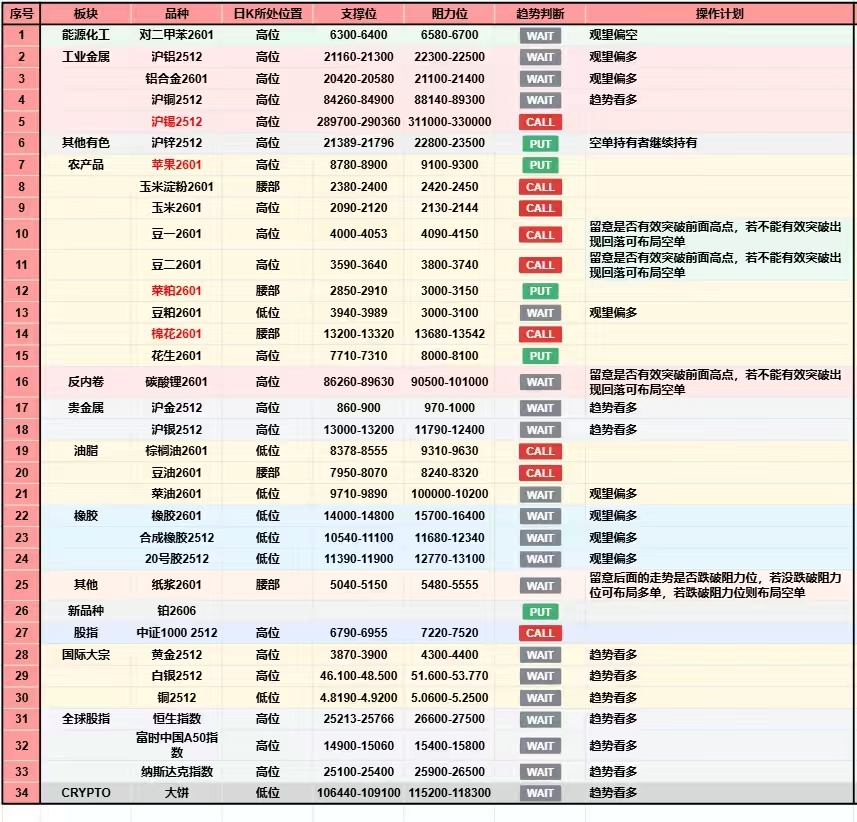Click CALL badge for 玉米淀粉2601

tap(540, 187)
